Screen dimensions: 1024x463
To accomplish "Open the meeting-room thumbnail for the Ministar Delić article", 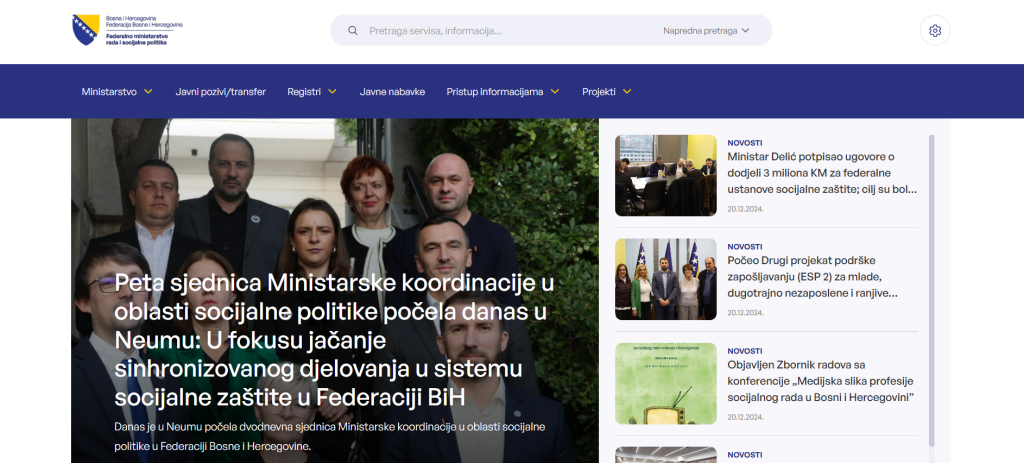I will tap(665, 175).
